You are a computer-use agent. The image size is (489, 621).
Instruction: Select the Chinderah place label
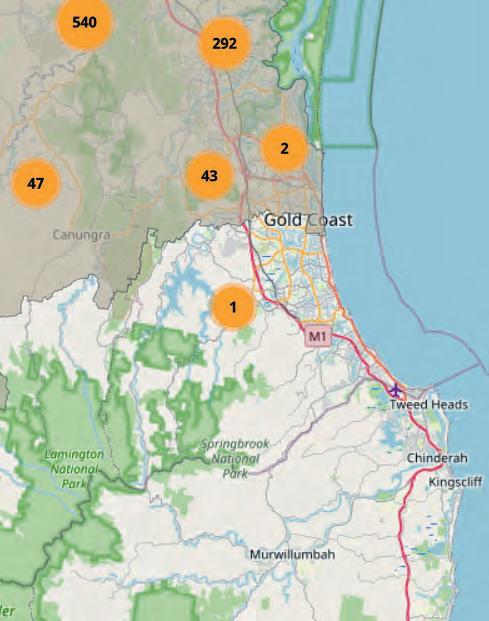click(x=437, y=458)
